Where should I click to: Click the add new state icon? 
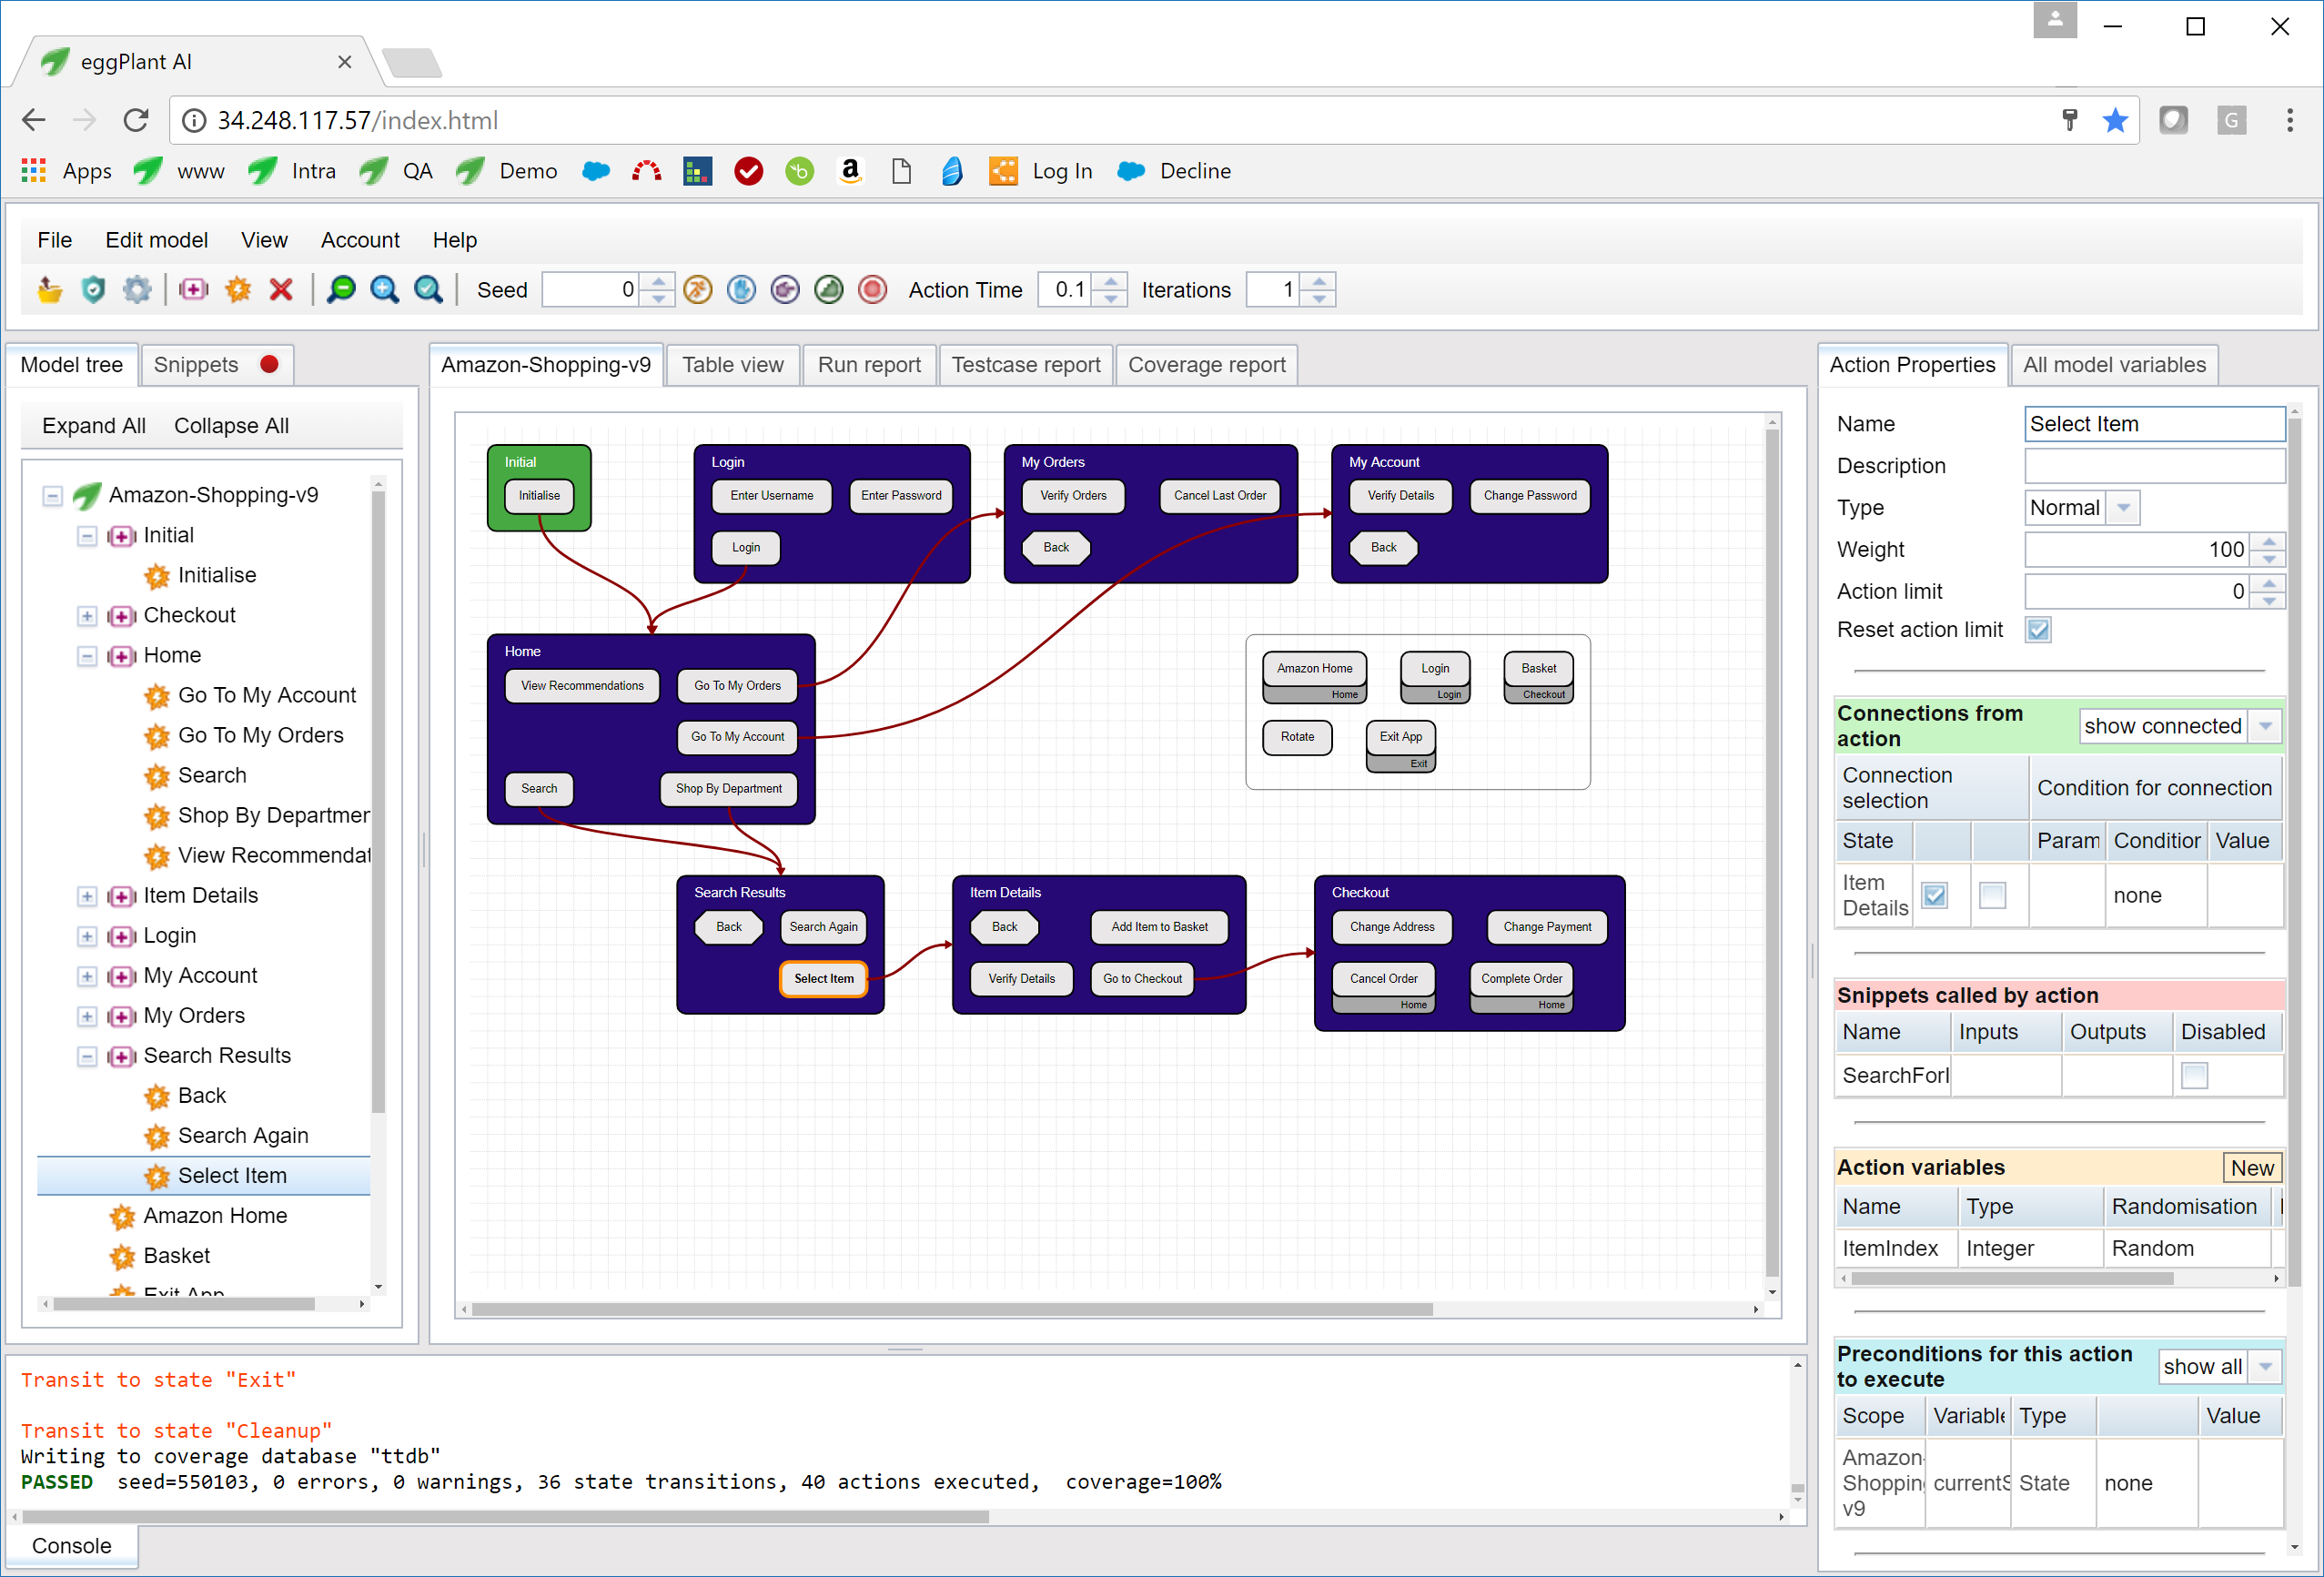click(x=193, y=290)
